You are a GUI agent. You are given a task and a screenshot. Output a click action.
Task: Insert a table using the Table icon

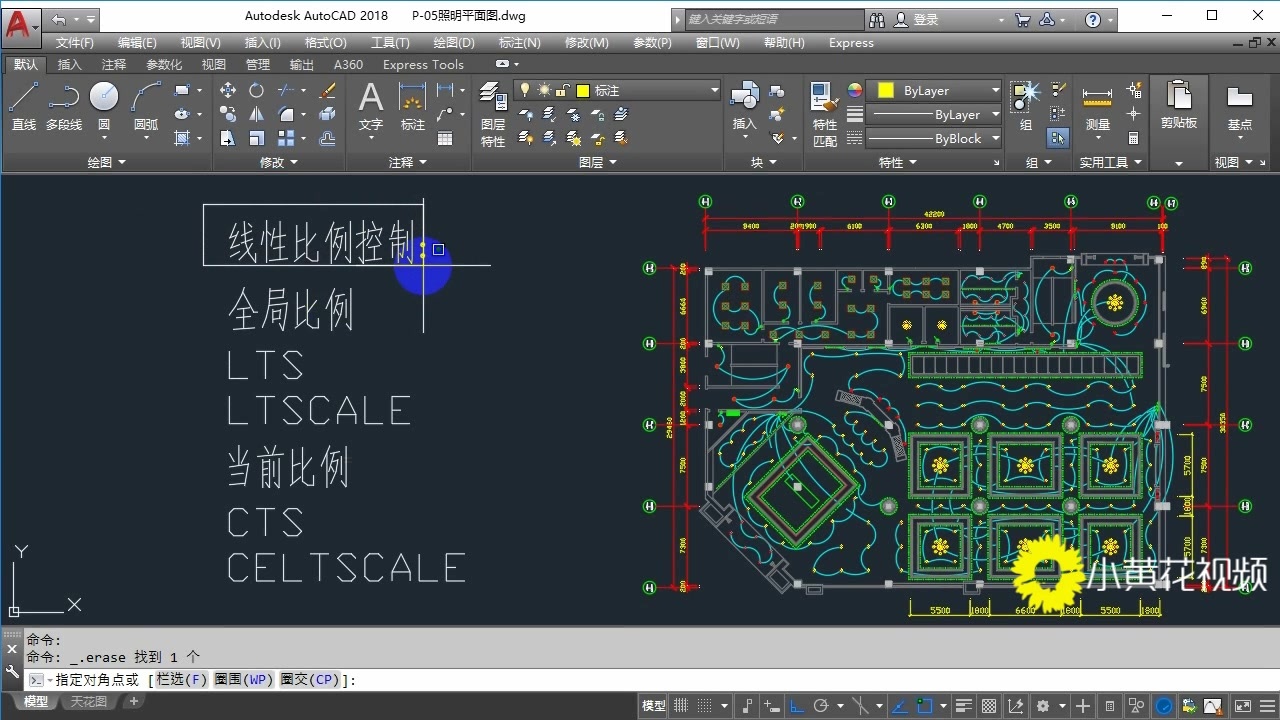click(445, 138)
